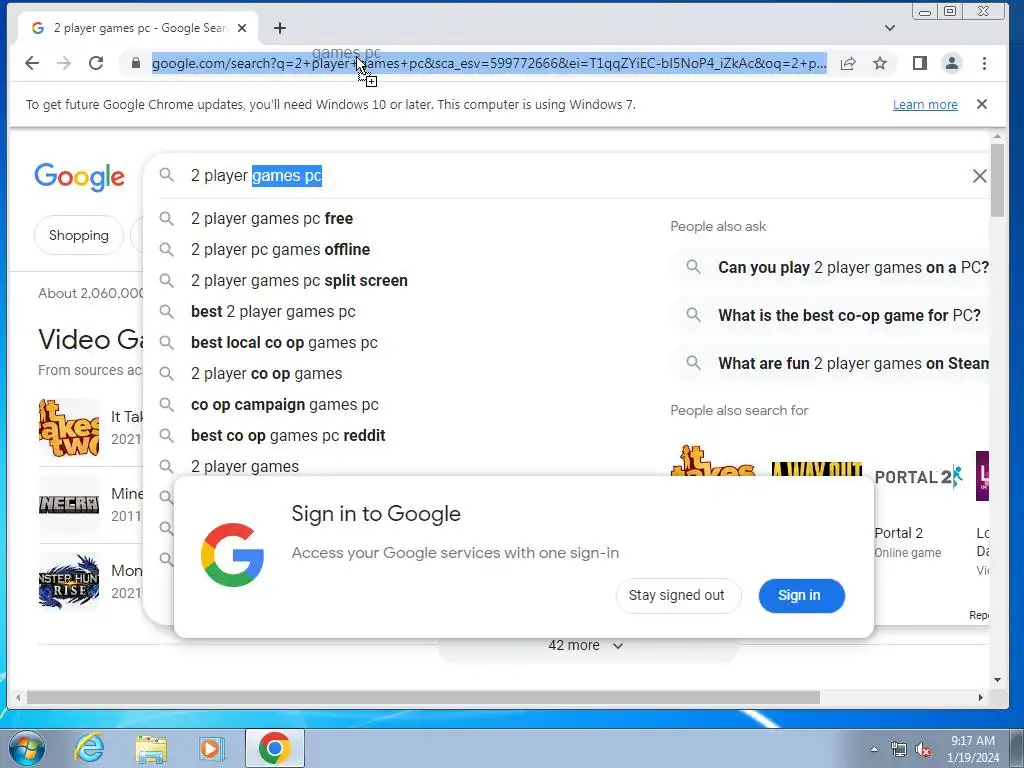1024x768 pixels.
Task: Clear the search box with the X icon
Action: click(x=979, y=176)
